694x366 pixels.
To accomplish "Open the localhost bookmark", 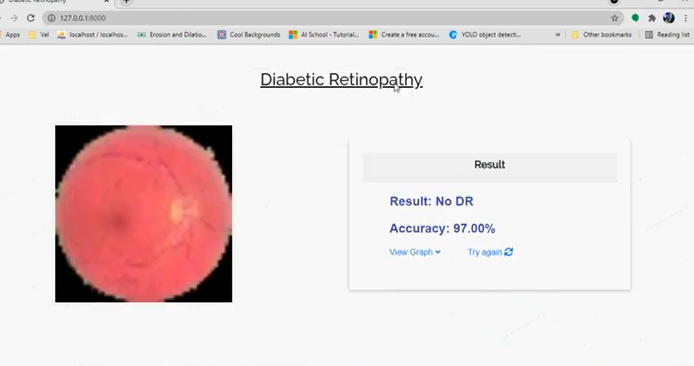I will point(93,35).
